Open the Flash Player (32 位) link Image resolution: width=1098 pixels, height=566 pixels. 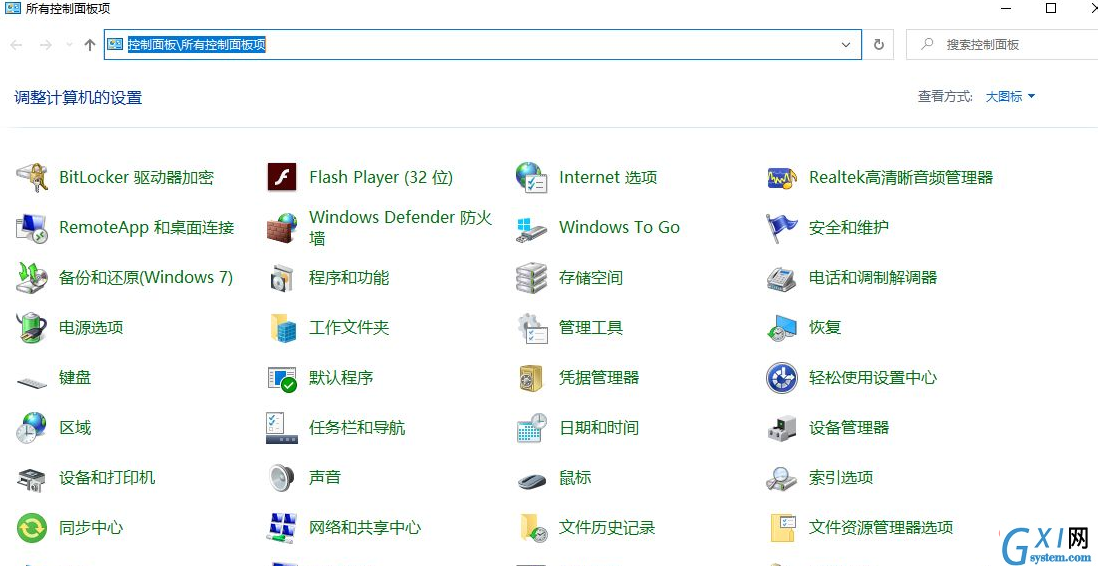[381, 177]
